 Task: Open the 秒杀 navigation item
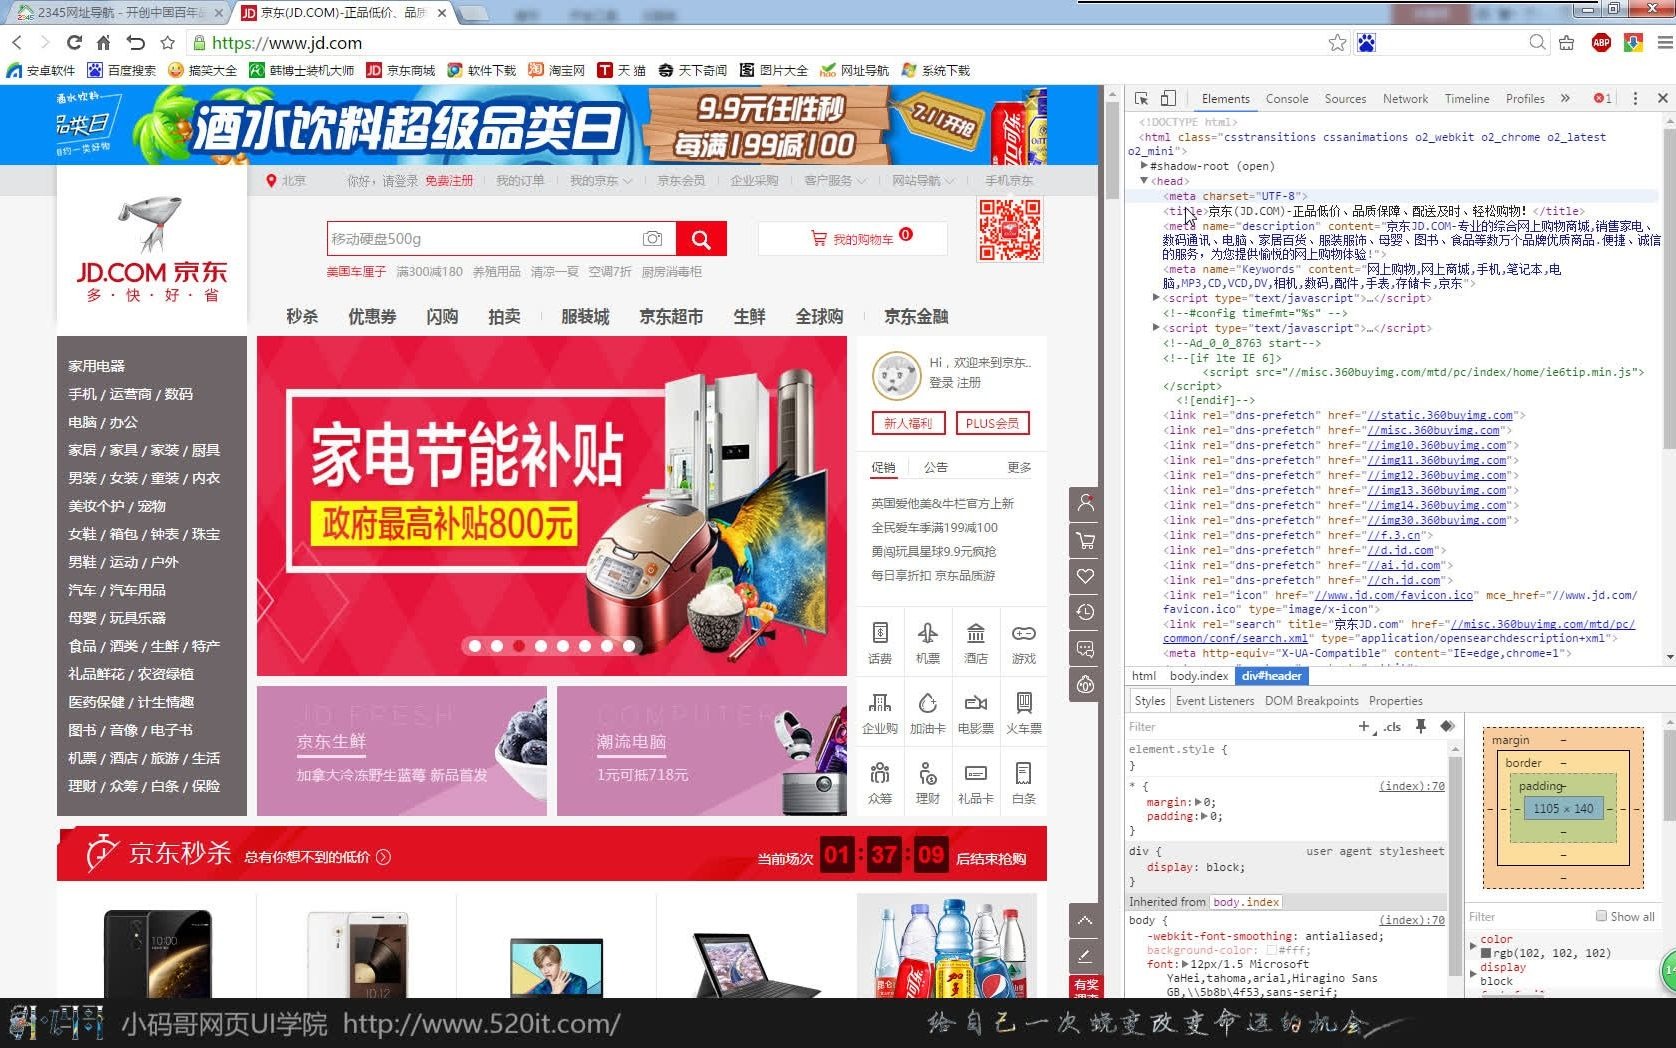point(302,316)
